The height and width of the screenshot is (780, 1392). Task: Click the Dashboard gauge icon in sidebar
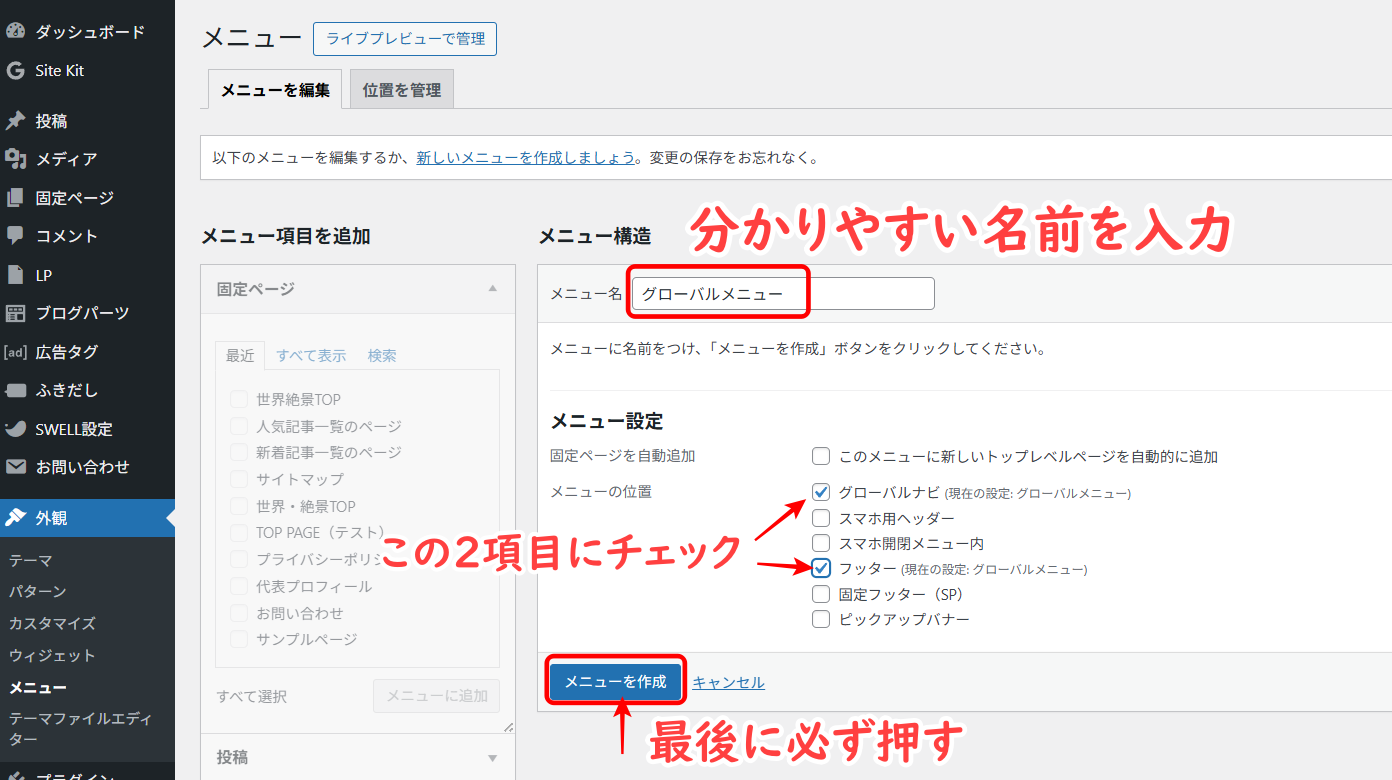15,31
